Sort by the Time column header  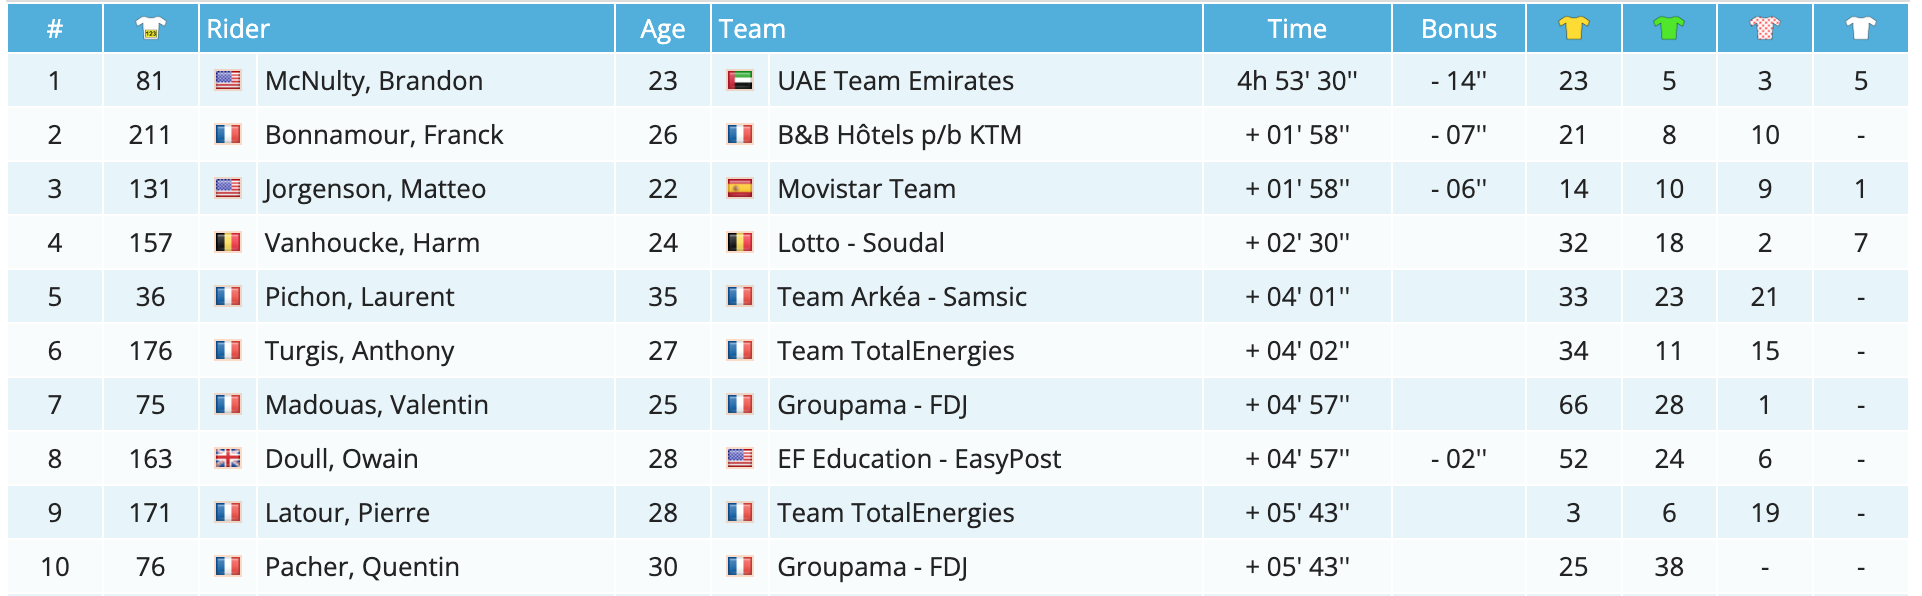pyautogui.click(x=1296, y=29)
